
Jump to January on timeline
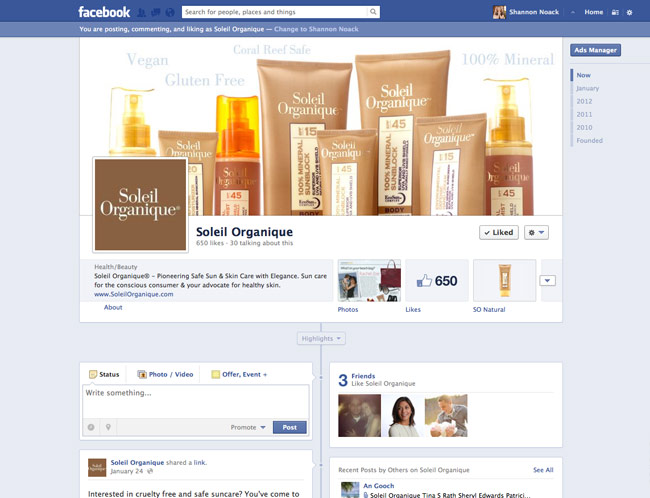tap(587, 88)
